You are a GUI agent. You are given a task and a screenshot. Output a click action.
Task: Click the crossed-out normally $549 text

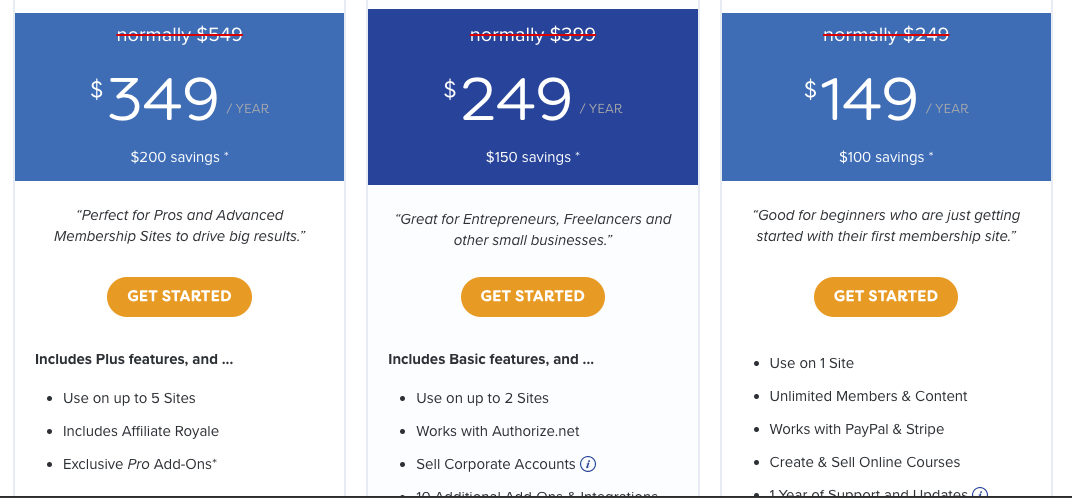pos(180,34)
